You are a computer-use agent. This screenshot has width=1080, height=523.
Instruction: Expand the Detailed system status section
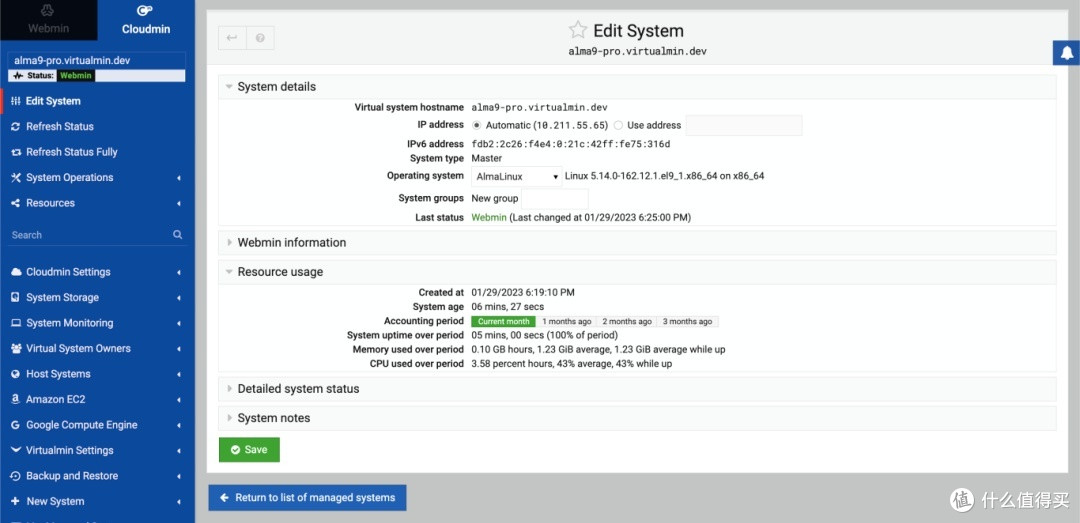[x=637, y=389]
